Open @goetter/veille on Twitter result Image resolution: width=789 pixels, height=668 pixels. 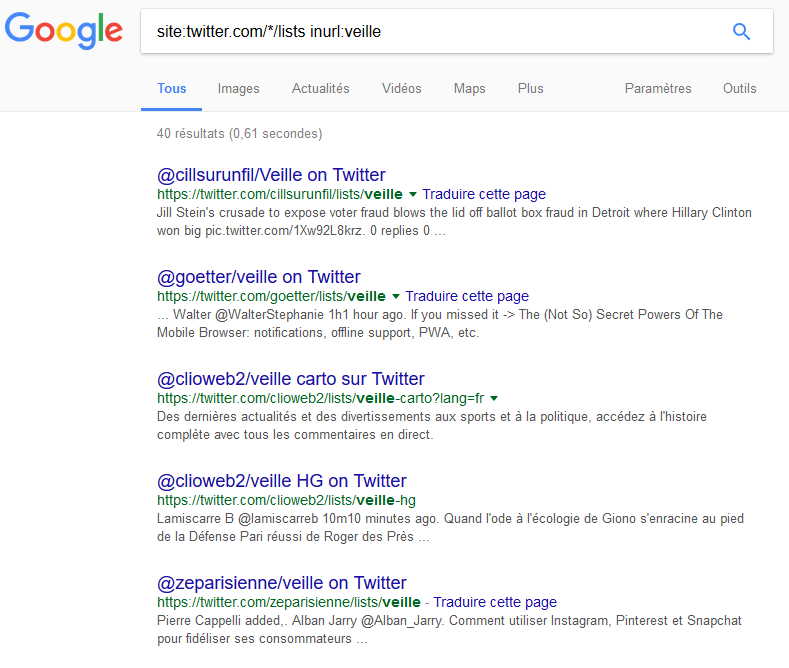click(259, 277)
